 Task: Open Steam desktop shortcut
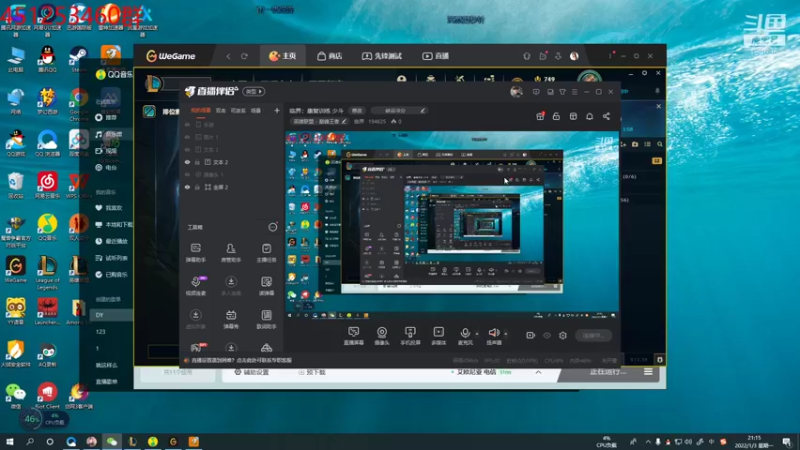coord(78,58)
